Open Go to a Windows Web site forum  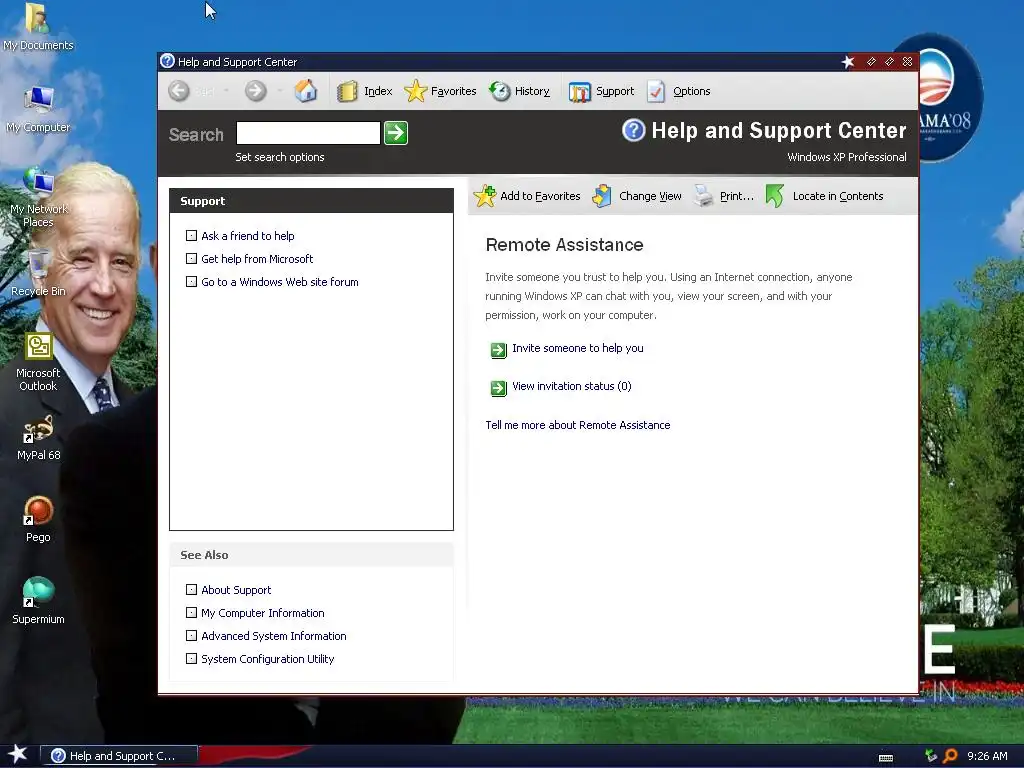[x=280, y=282]
